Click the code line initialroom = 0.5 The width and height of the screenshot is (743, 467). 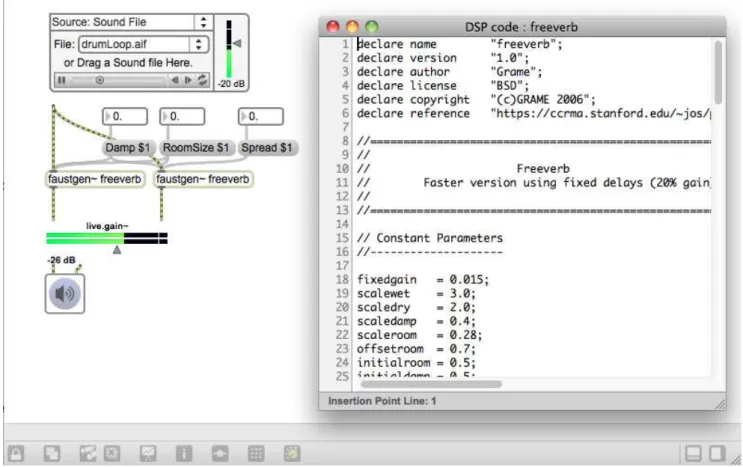416,362
